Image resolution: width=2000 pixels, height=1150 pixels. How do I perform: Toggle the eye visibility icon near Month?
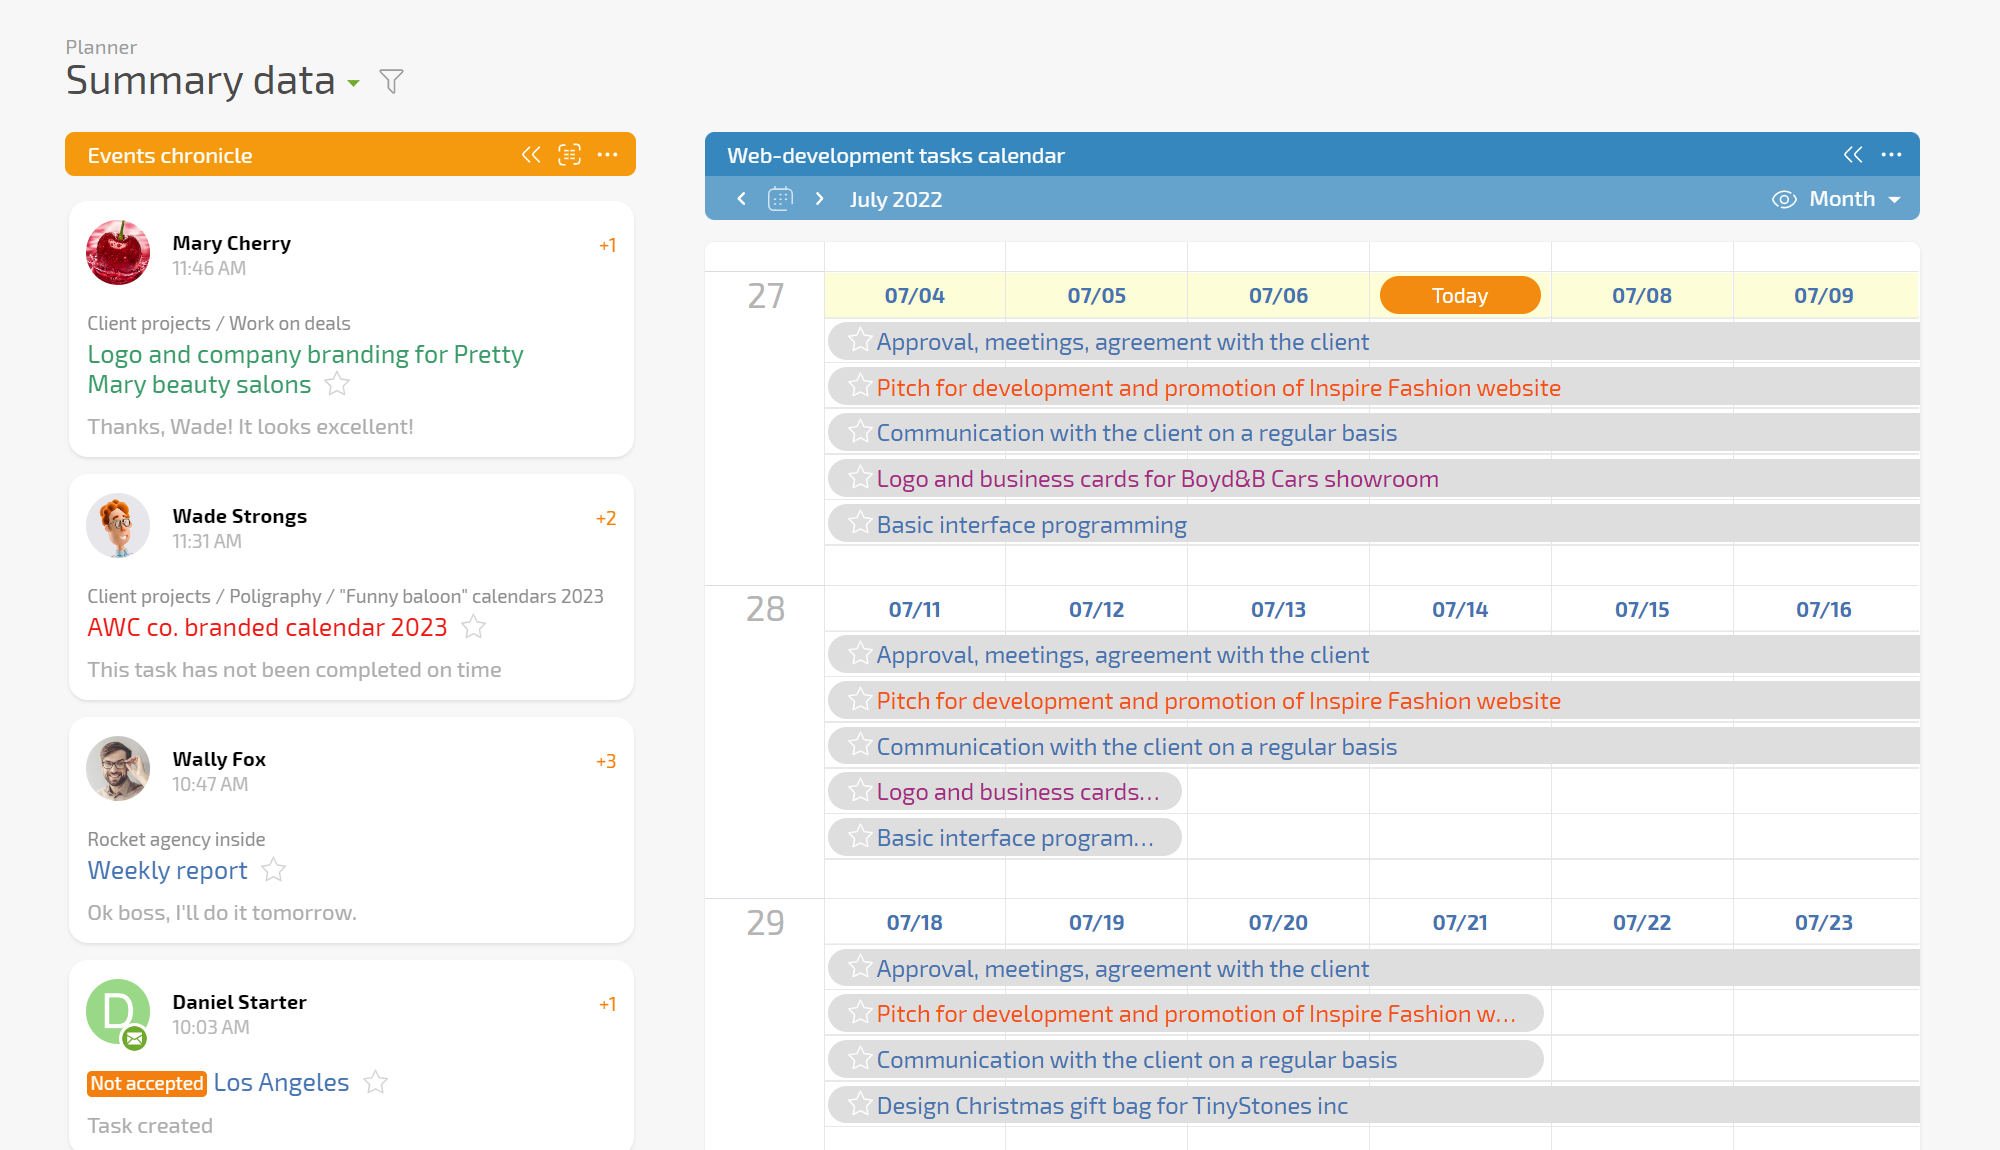(1784, 199)
